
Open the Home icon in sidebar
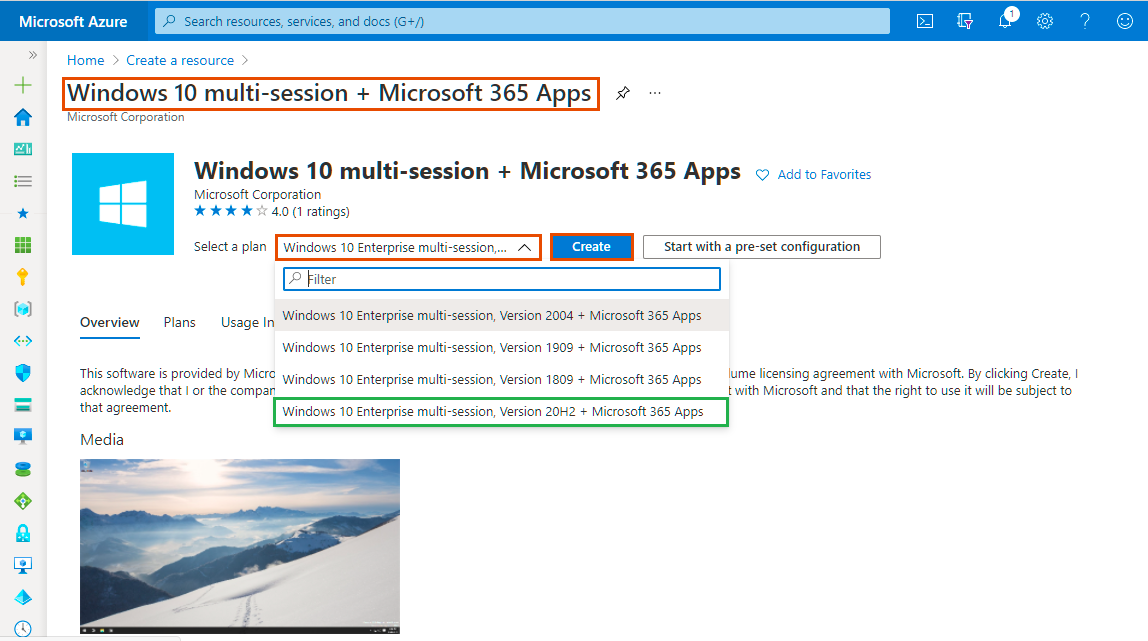(x=23, y=117)
